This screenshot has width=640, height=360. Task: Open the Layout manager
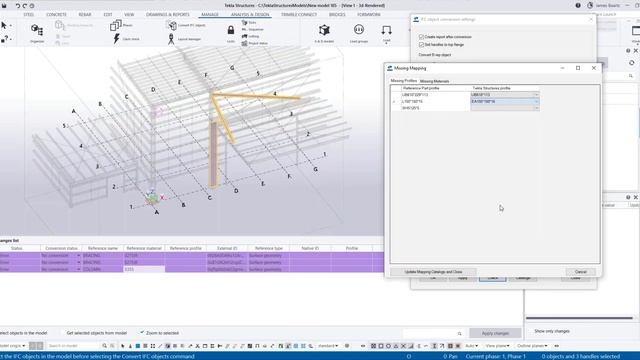coord(184,39)
